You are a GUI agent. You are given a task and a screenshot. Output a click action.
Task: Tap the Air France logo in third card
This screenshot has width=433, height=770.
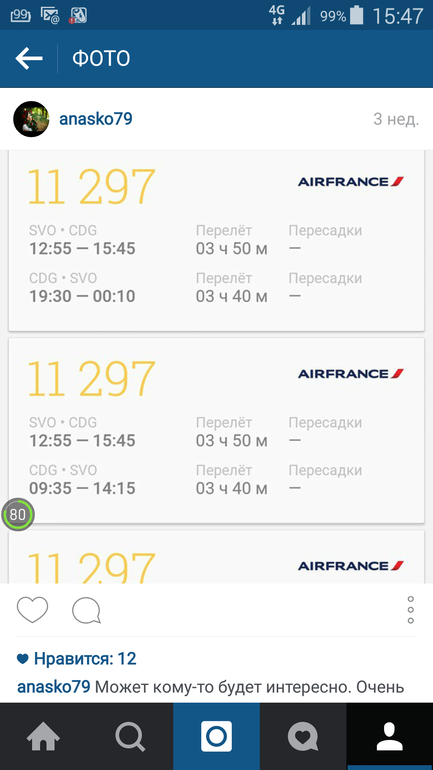pyautogui.click(x=351, y=566)
